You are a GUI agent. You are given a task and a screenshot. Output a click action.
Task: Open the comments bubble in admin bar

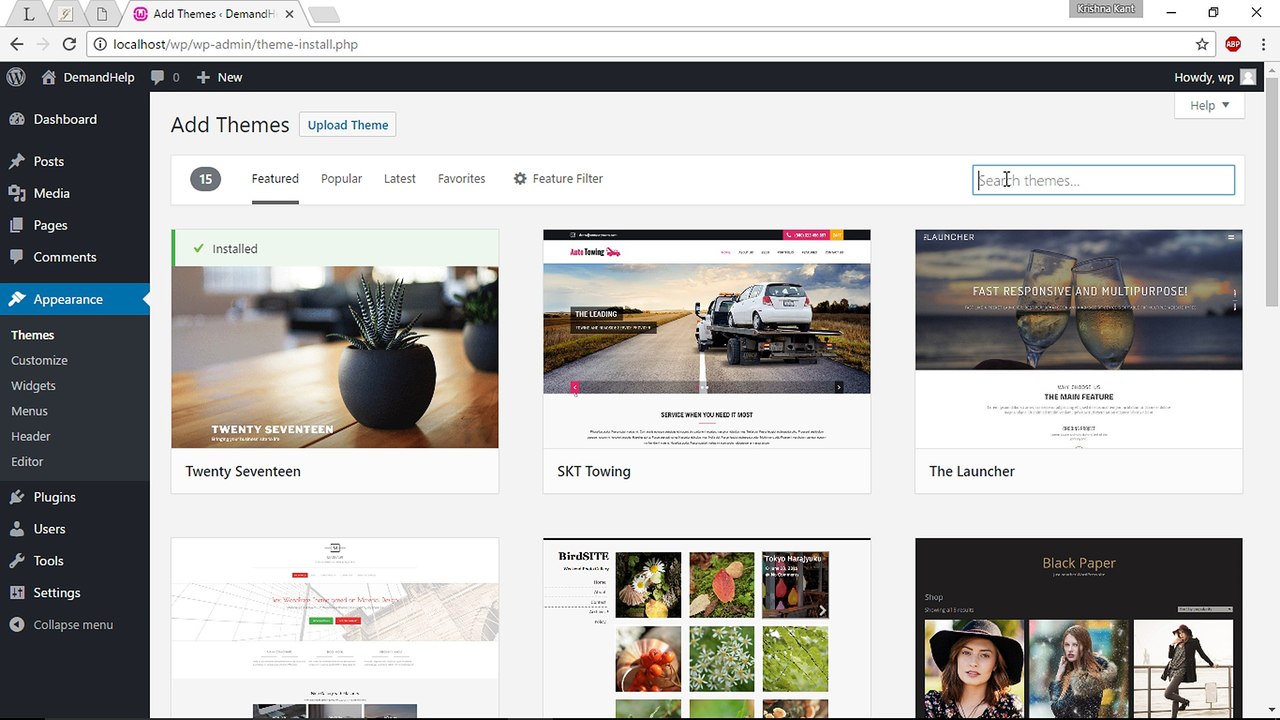click(x=165, y=77)
